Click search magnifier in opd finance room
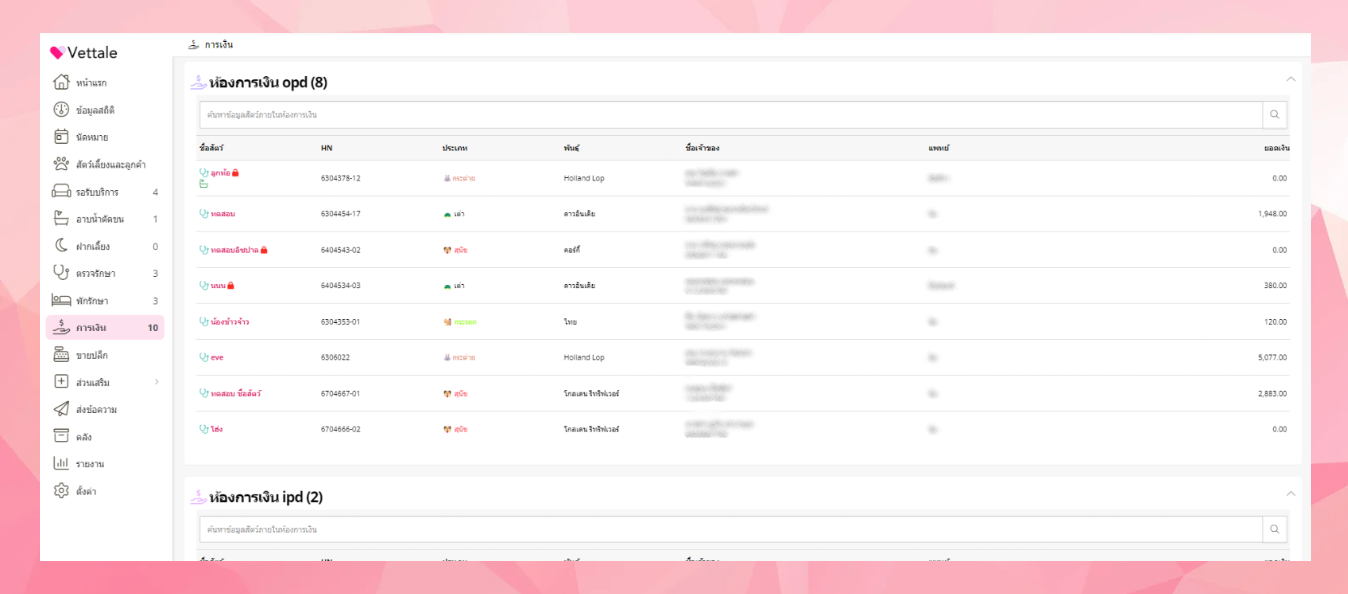This screenshot has width=1348, height=594. 1274,115
